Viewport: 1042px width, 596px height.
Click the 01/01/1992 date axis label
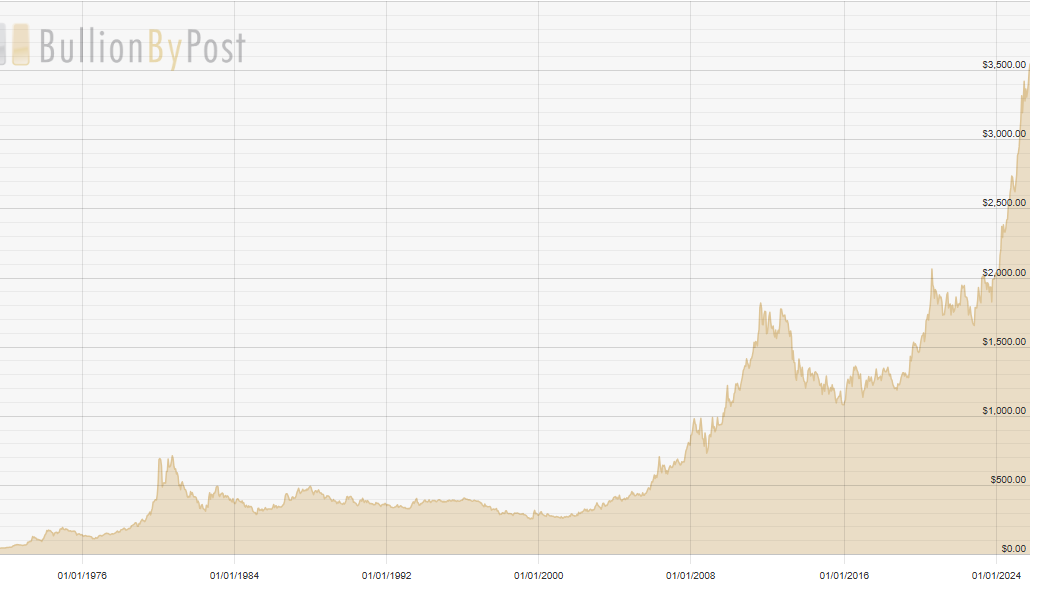pos(386,575)
